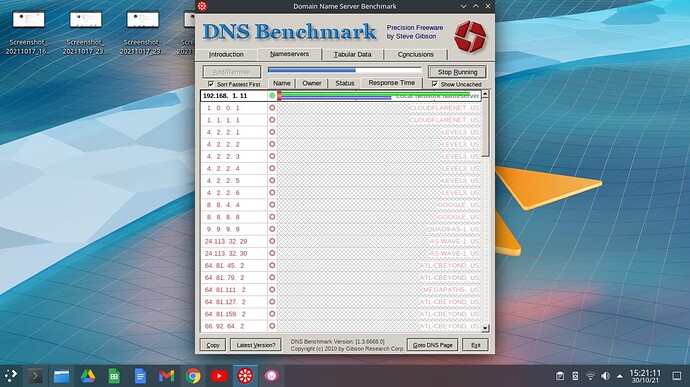The image size is (690, 387).
Task: Click the status circle for 24.113.32.29
Action: coord(272,241)
